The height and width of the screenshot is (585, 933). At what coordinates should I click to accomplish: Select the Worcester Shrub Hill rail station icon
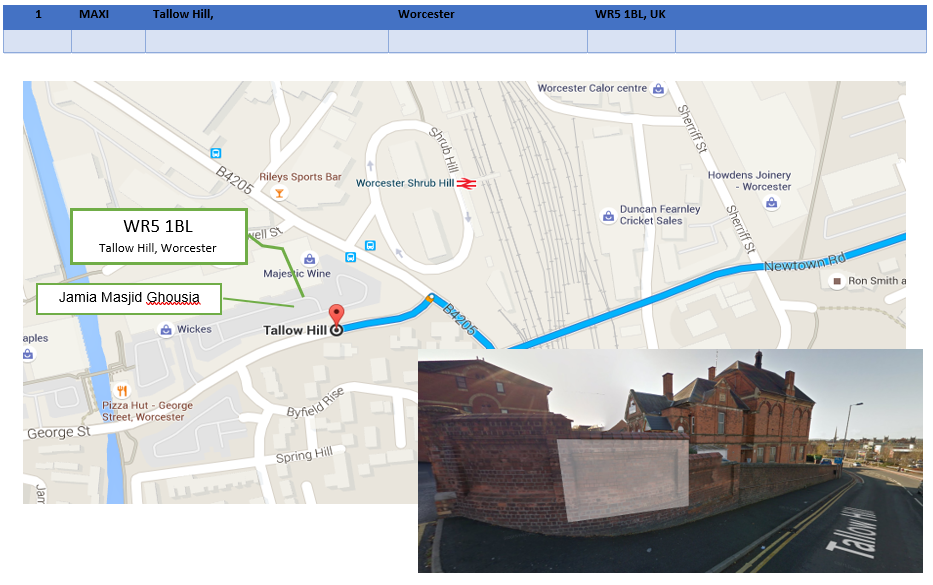(x=465, y=184)
